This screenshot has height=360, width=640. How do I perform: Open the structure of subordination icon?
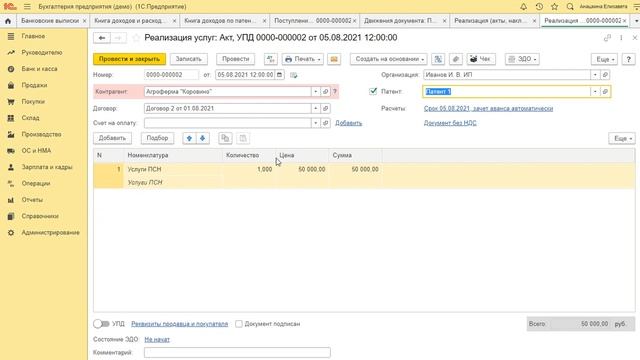coord(438,59)
